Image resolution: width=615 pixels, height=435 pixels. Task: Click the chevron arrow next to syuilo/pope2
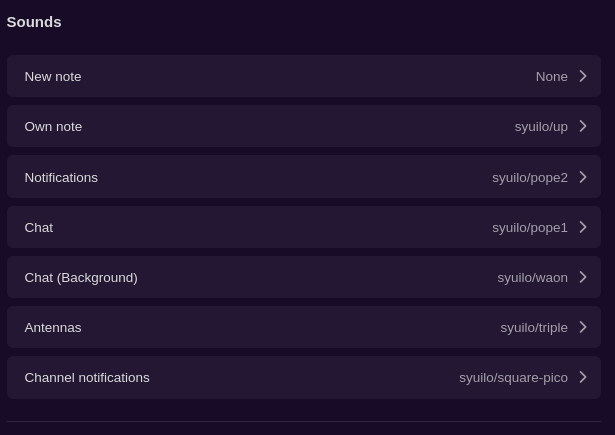(x=583, y=177)
